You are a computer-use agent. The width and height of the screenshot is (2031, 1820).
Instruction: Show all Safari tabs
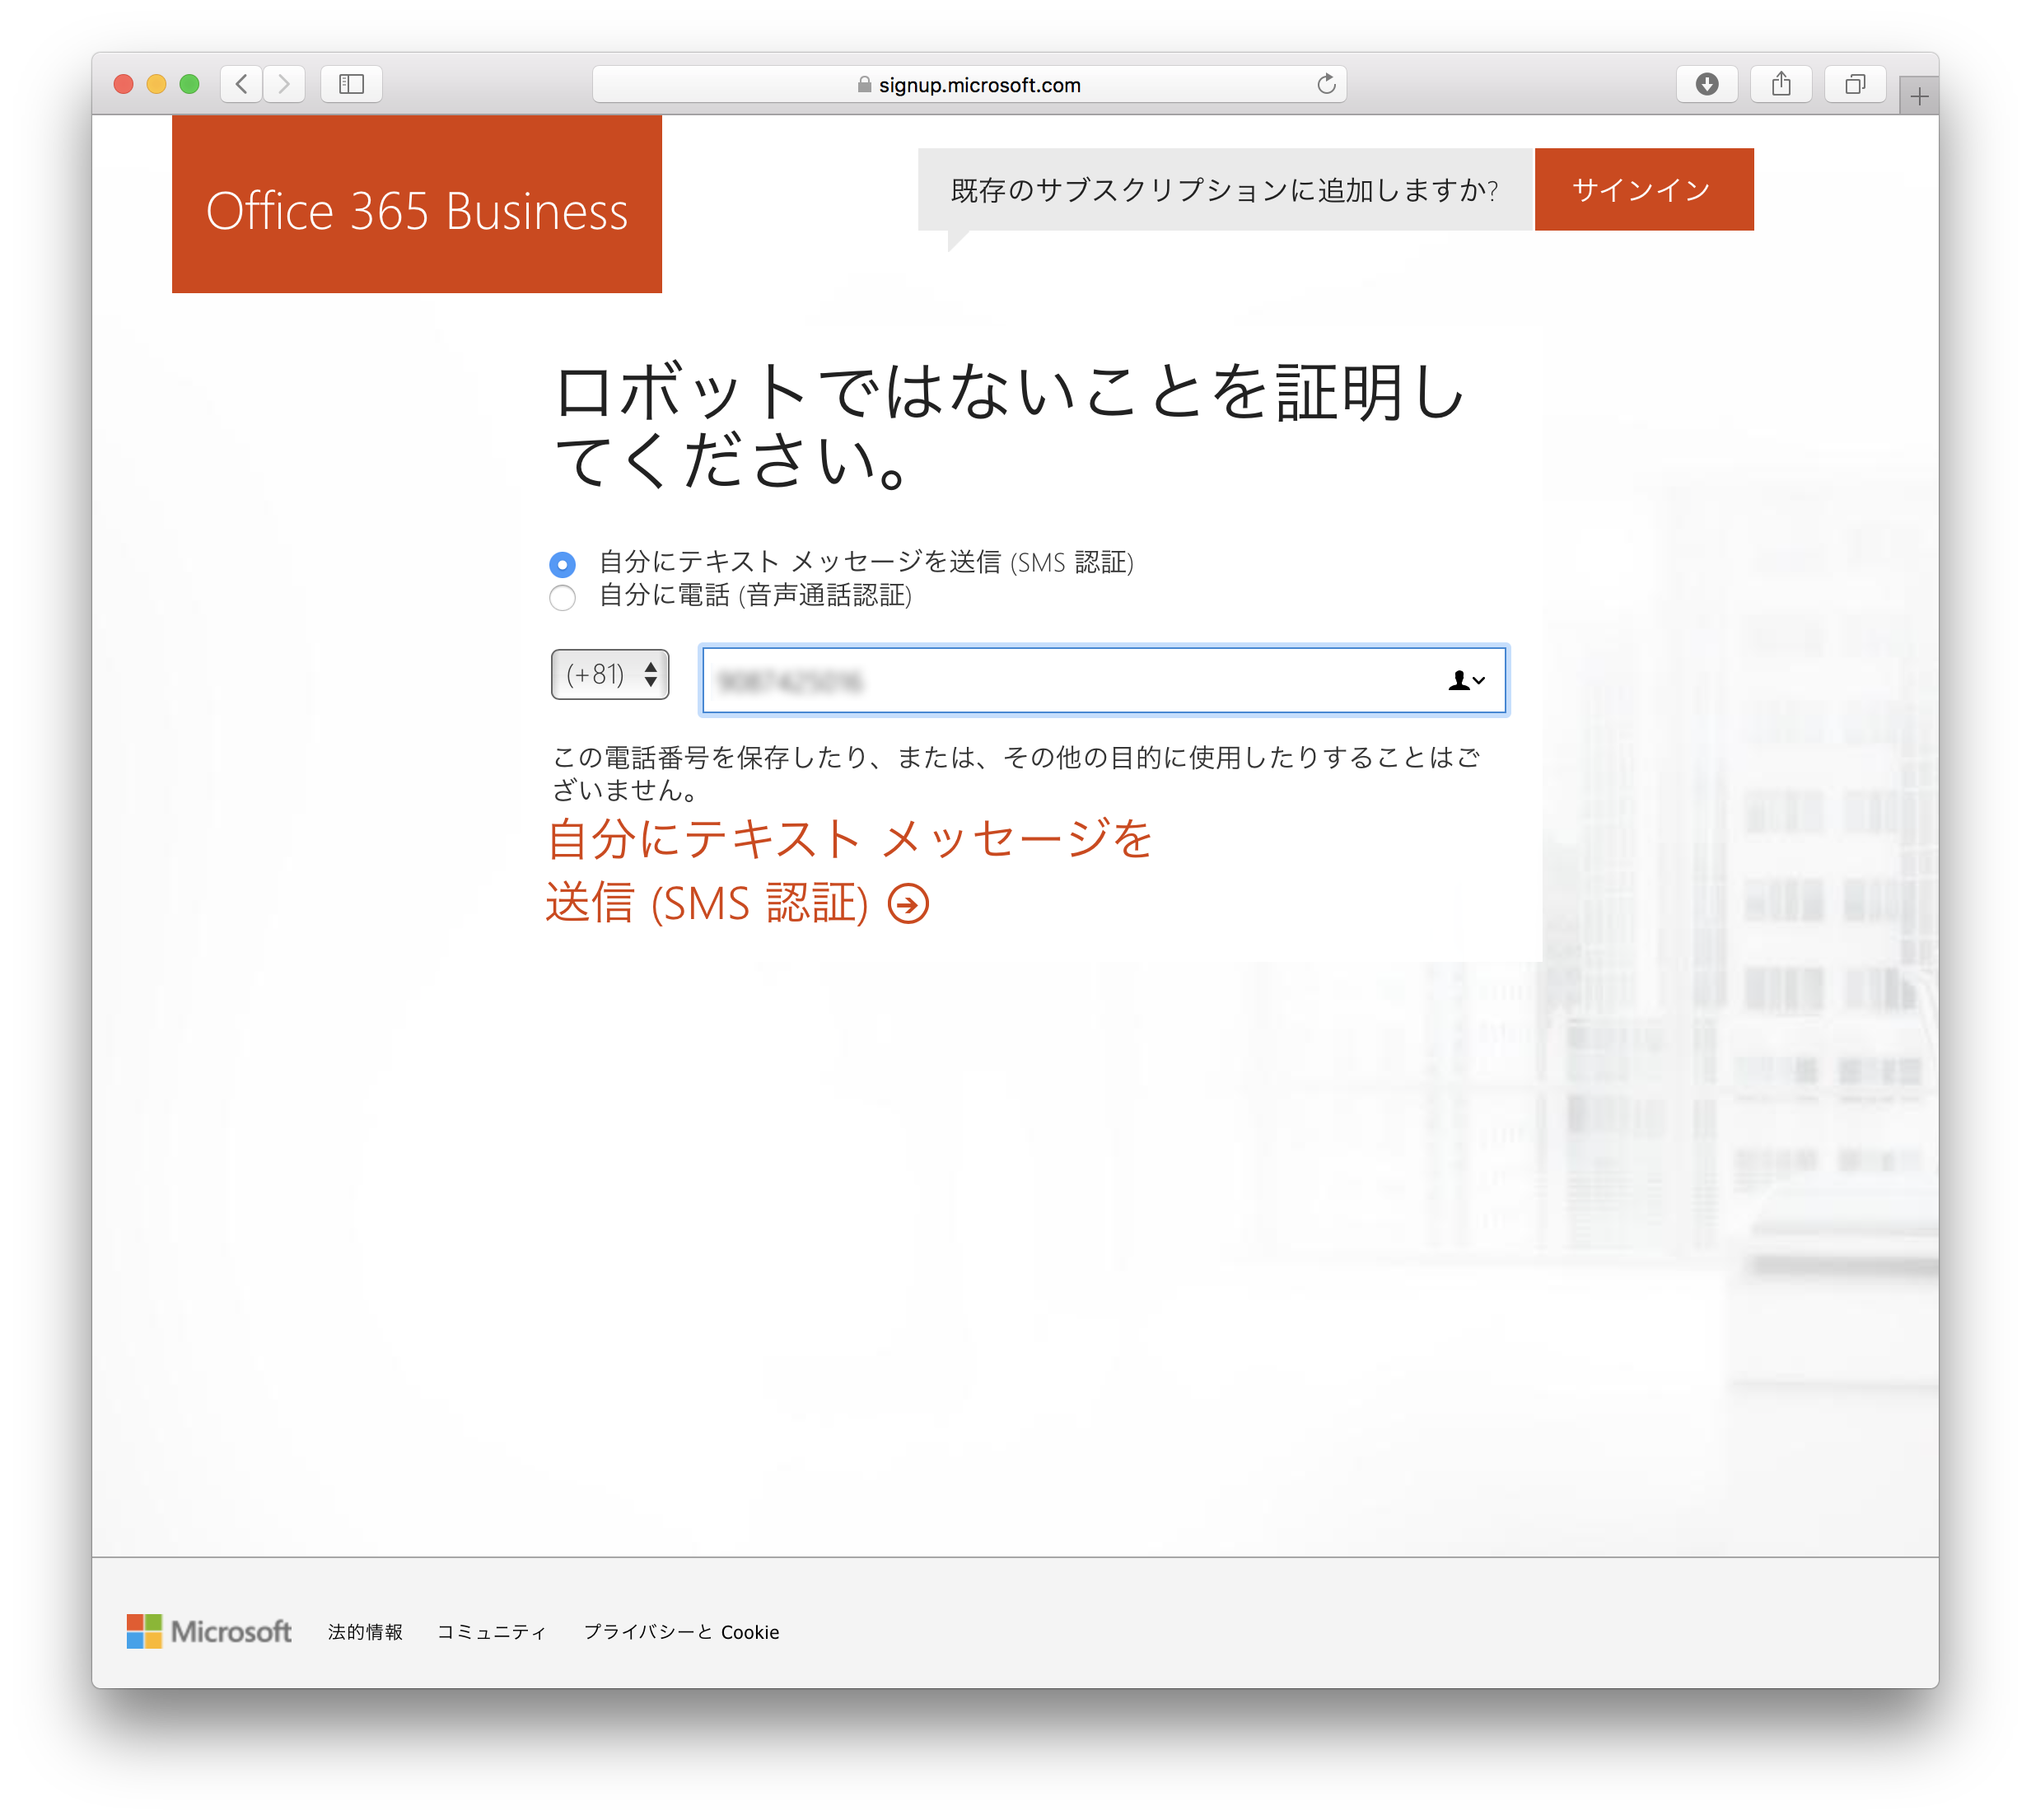tap(1854, 84)
